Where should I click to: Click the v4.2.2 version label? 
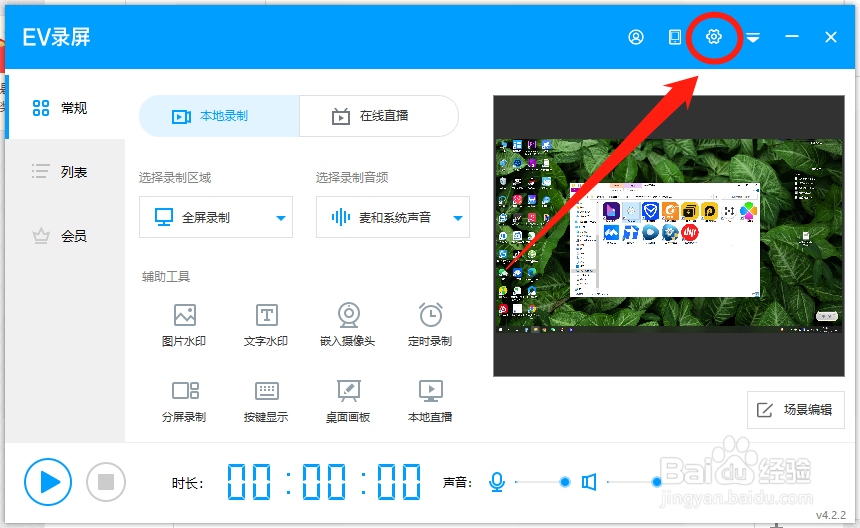(830, 515)
